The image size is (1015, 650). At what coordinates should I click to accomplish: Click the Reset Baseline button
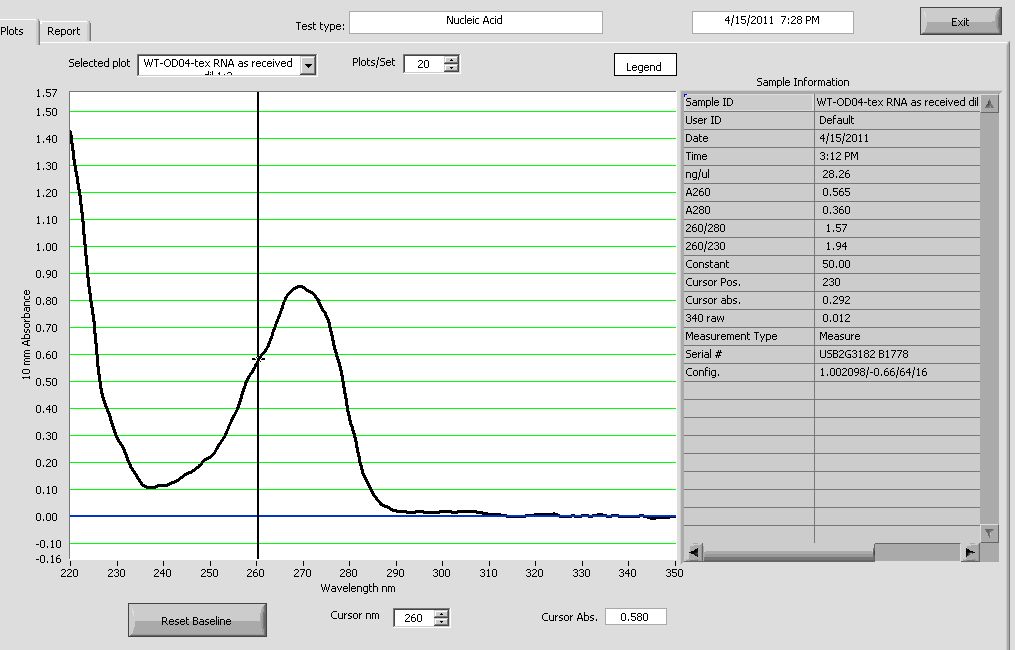pyautogui.click(x=197, y=621)
